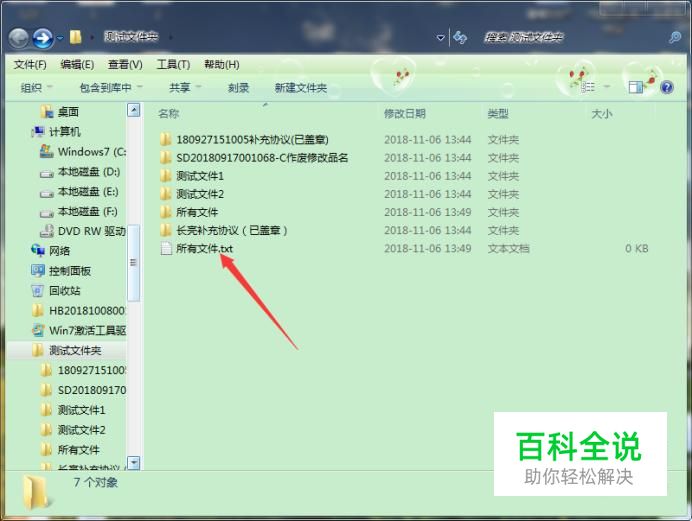Viewport: 692px width, 521px height.
Task: Click the refresh button in address bar
Action: 460,37
